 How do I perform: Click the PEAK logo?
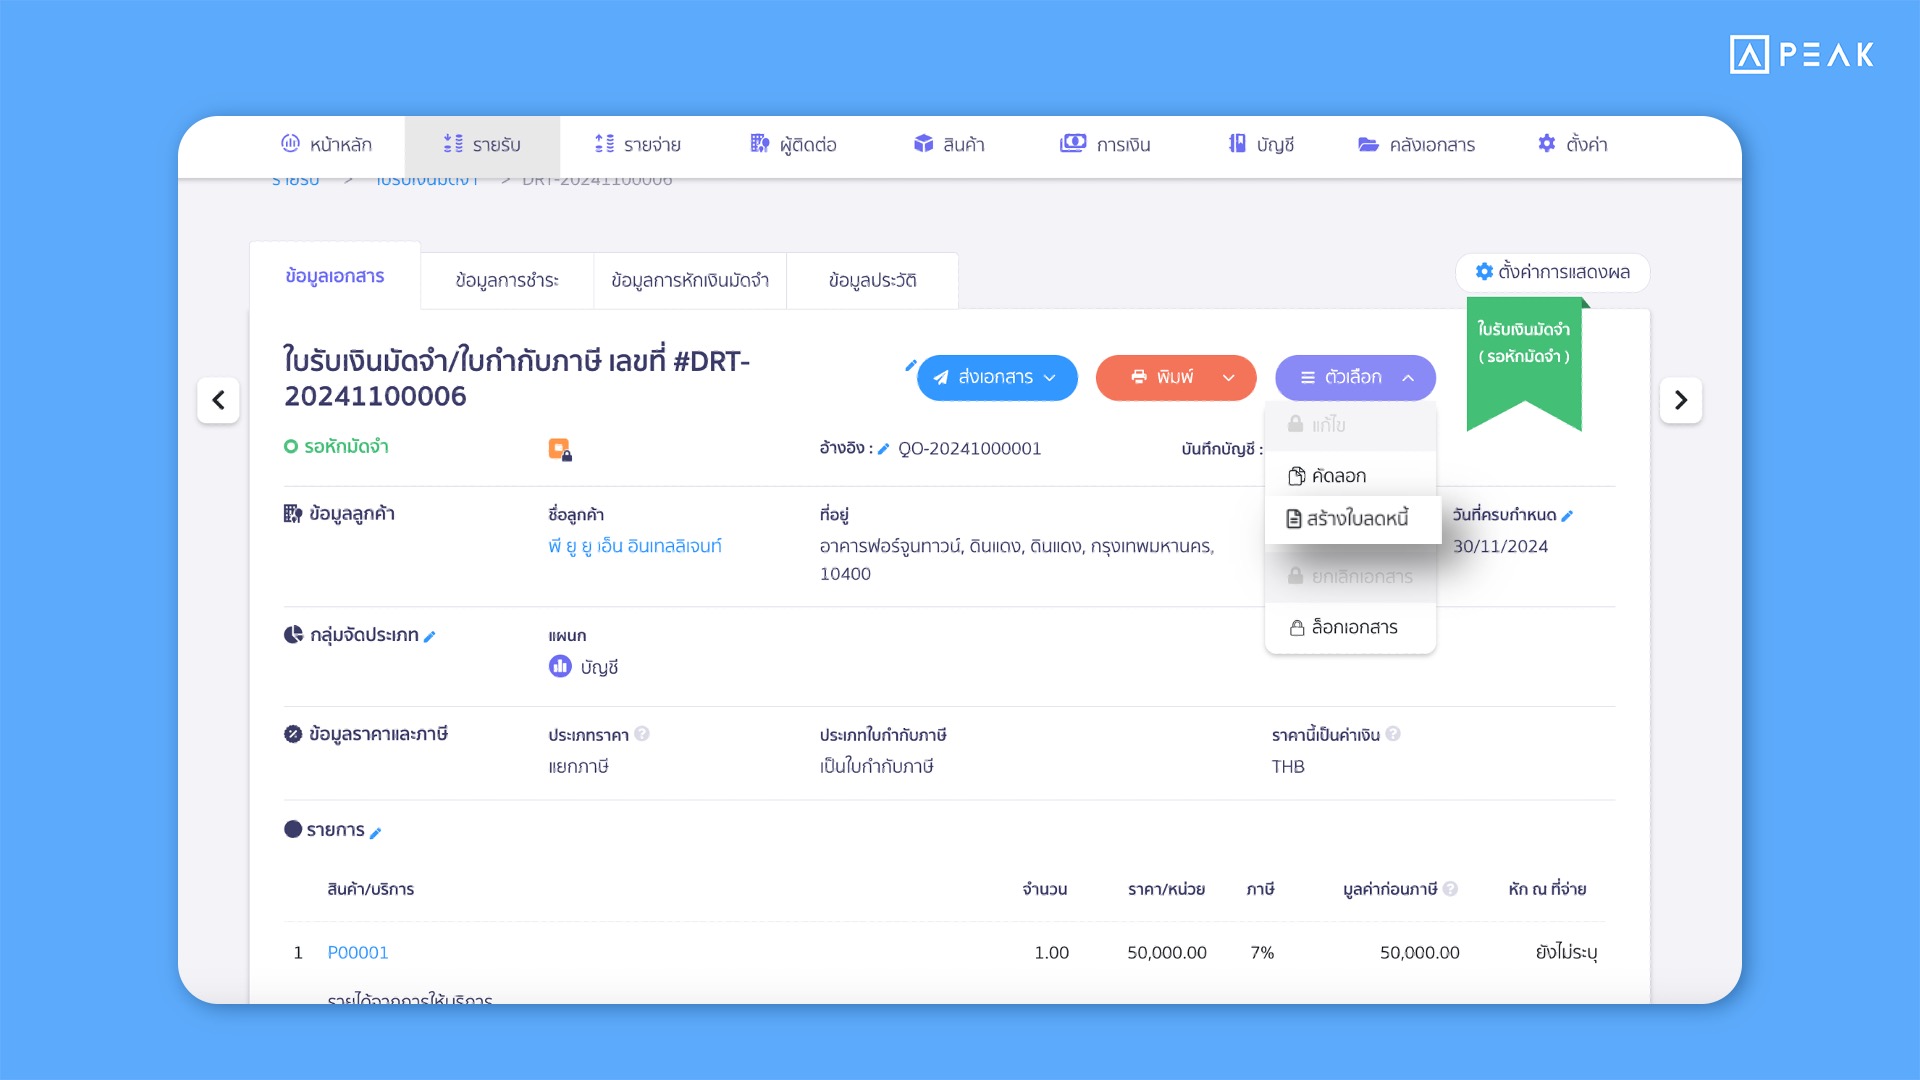pos(1802,54)
